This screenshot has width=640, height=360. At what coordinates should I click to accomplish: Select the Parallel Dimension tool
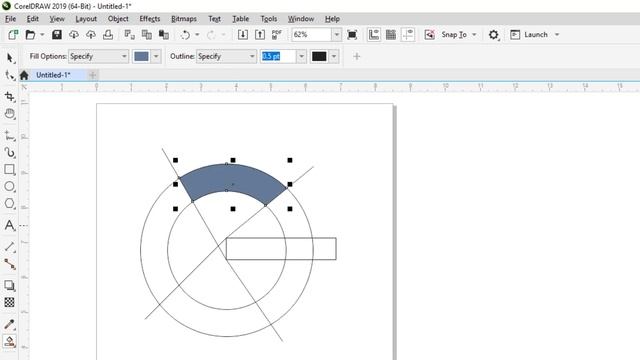pyautogui.click(x=10, y=247)
